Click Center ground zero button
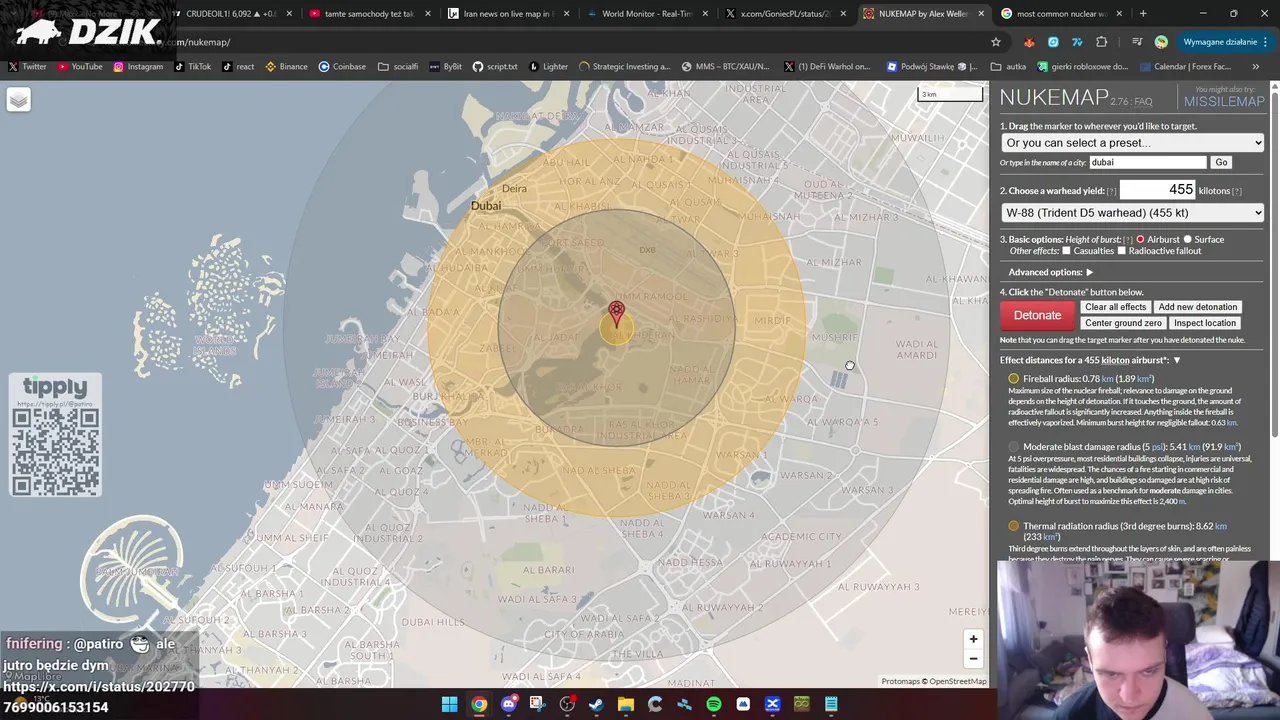 point(1123,323)
